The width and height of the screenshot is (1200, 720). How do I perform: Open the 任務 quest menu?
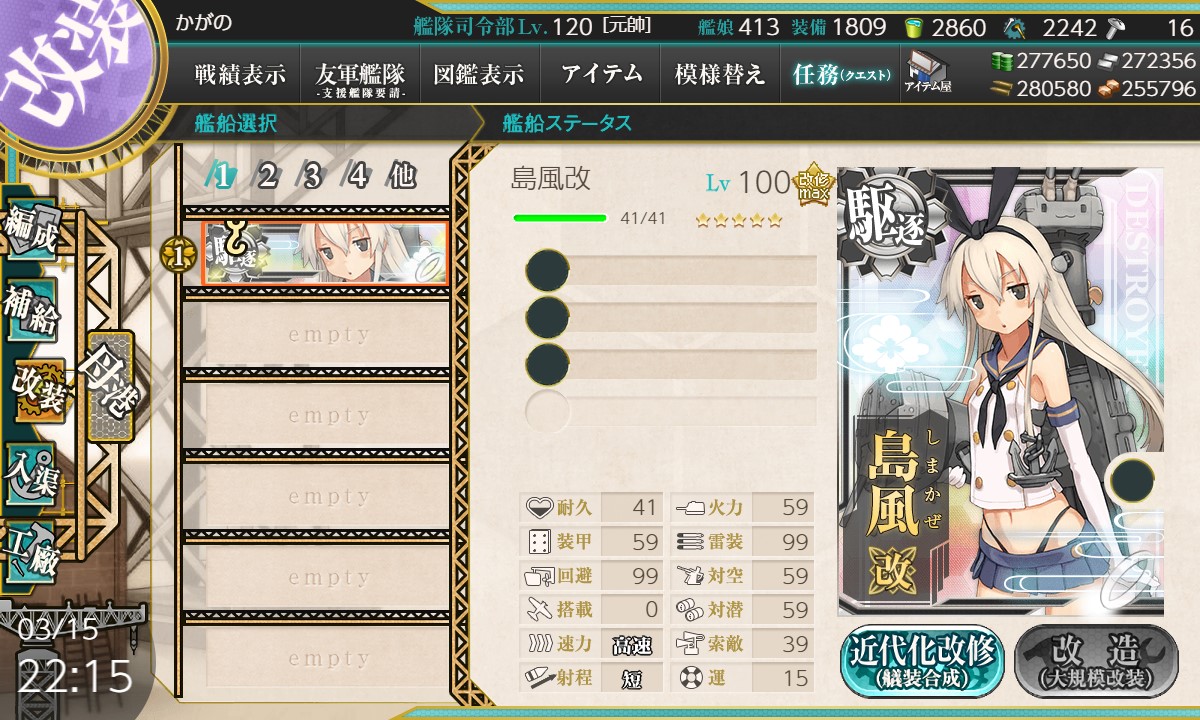coord(841,74)
